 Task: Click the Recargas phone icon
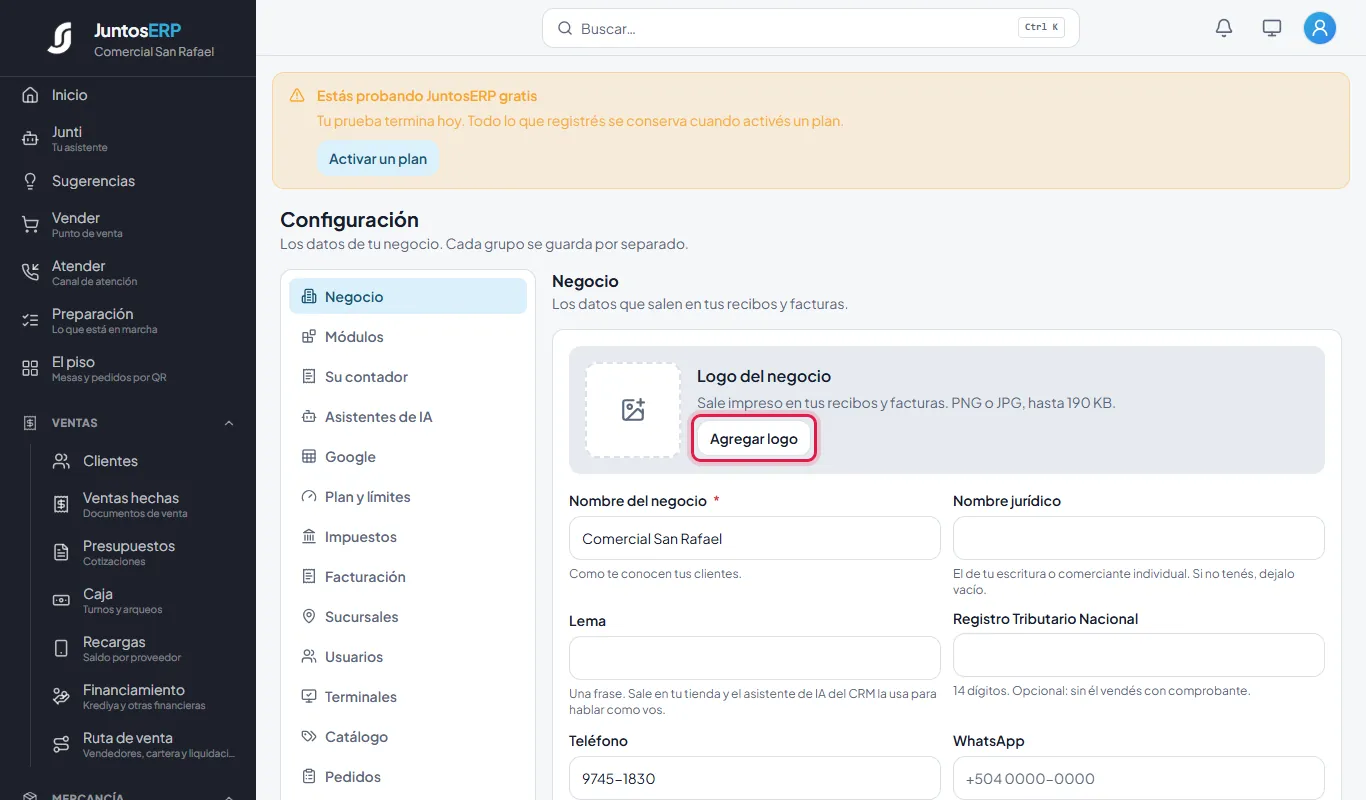pyautogui.click(x=61, y=649)
